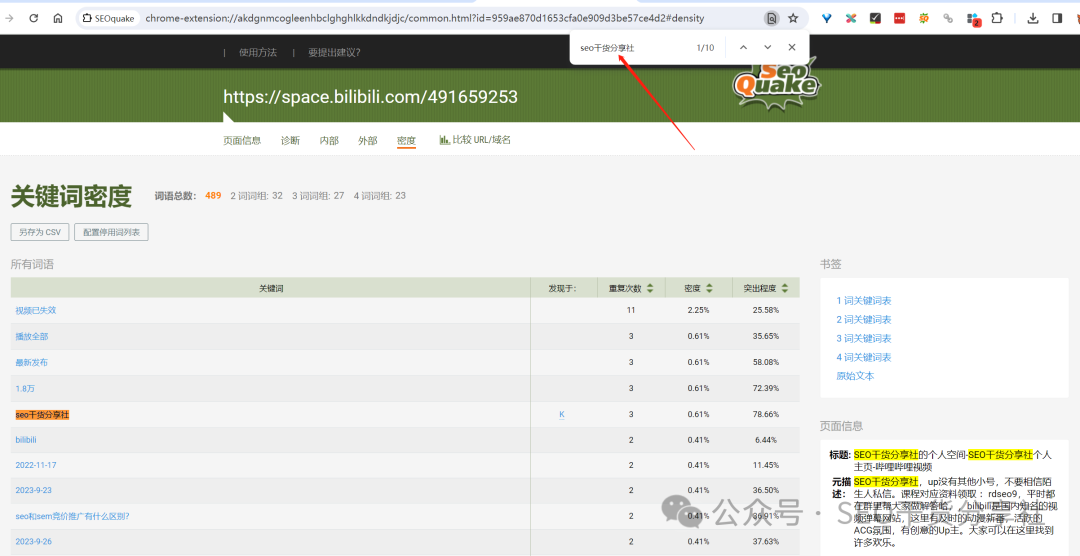
Task: Open the checkmark extension icon
Action: tap(875, 19)
